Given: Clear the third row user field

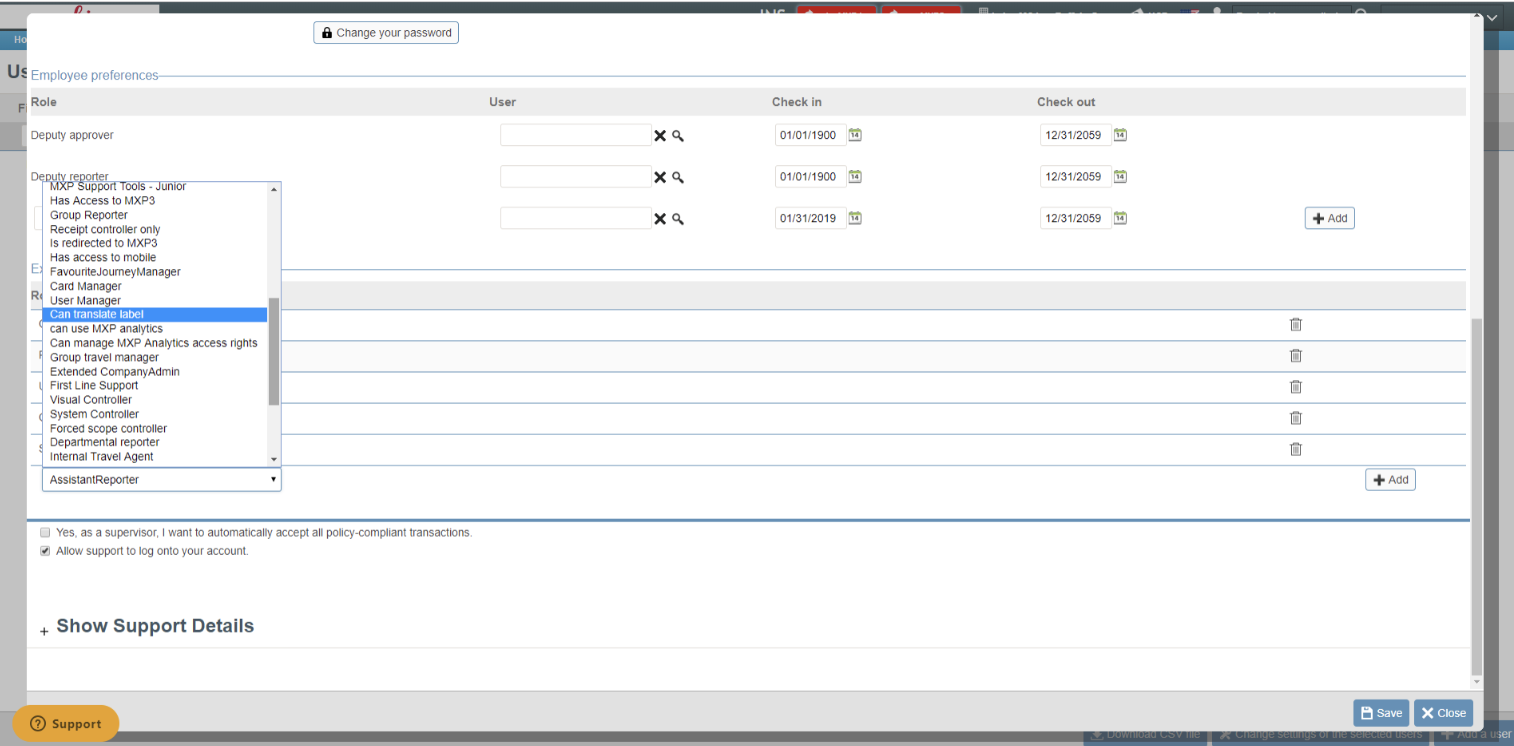Looking at the screenshot, I should [659, 219].
